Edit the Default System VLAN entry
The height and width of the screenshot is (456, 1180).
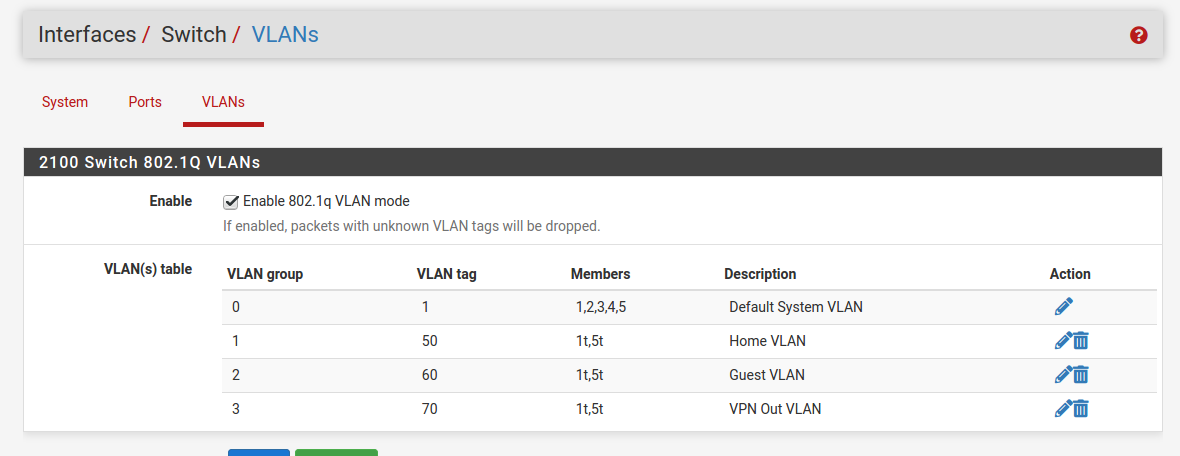(1063, 306)
